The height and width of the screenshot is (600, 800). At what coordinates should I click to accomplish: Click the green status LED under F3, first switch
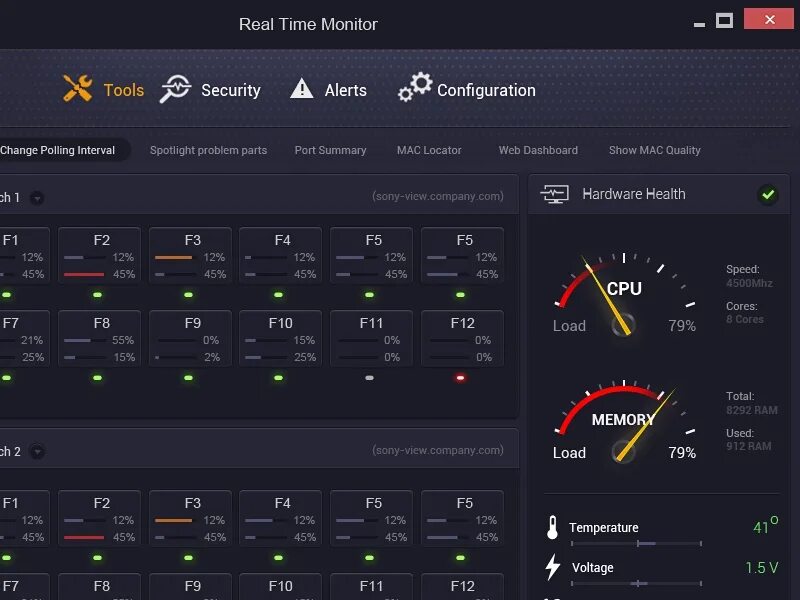188,295
